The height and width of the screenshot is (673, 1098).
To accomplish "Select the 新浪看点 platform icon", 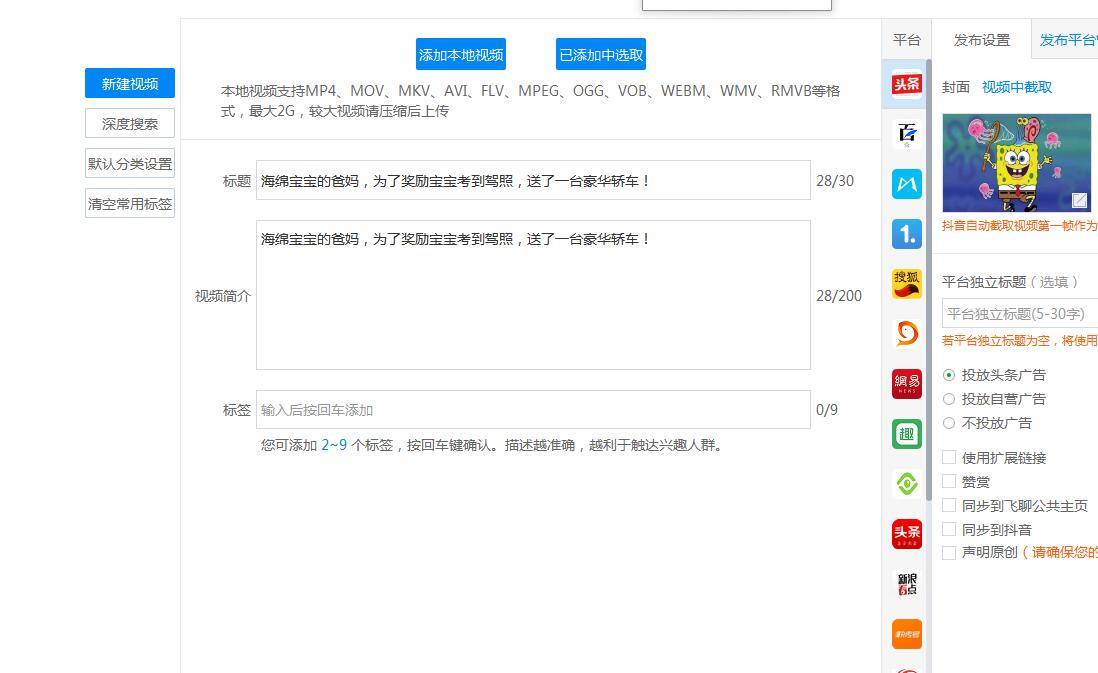I will click(x=906, y=583).
